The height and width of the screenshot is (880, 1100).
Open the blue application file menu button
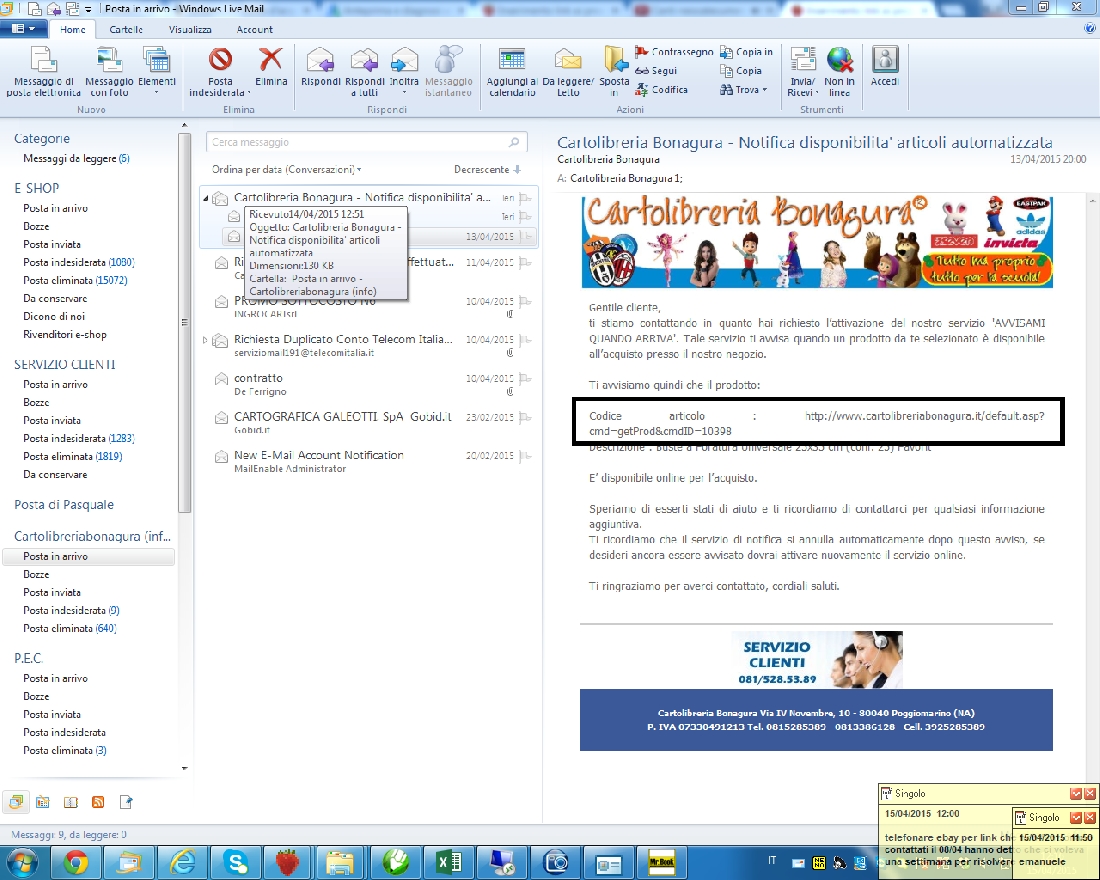click(23, 29)
